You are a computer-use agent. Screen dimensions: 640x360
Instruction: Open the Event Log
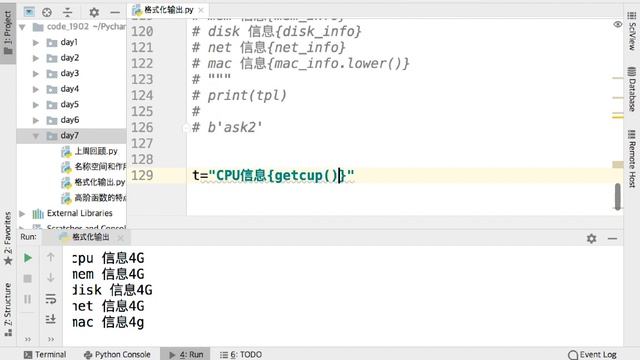tap(592, 354)
